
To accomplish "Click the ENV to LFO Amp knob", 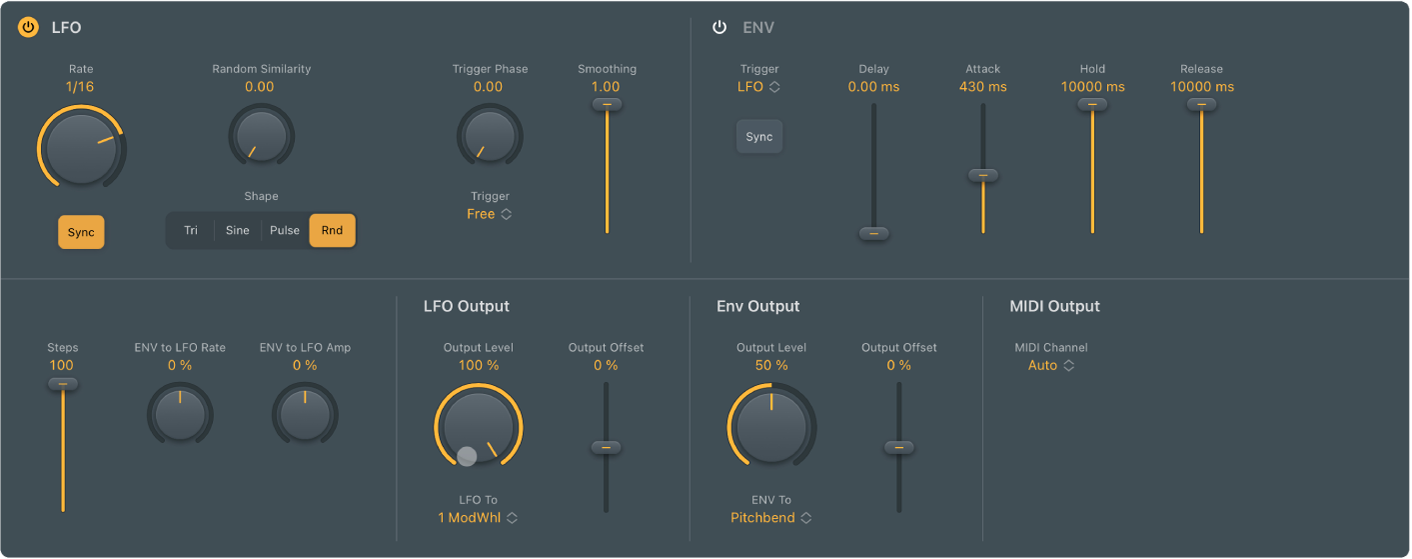I will click(305, 414).
